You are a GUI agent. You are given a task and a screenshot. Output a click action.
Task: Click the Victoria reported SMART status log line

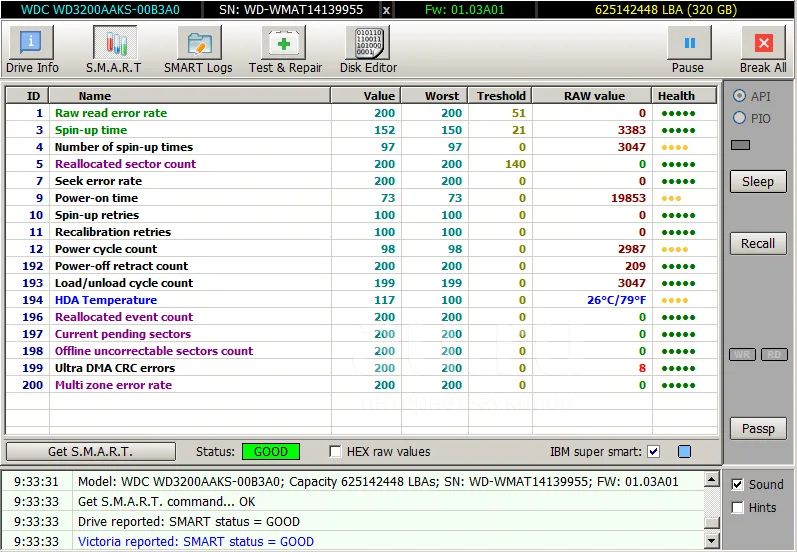pos(196,541)
